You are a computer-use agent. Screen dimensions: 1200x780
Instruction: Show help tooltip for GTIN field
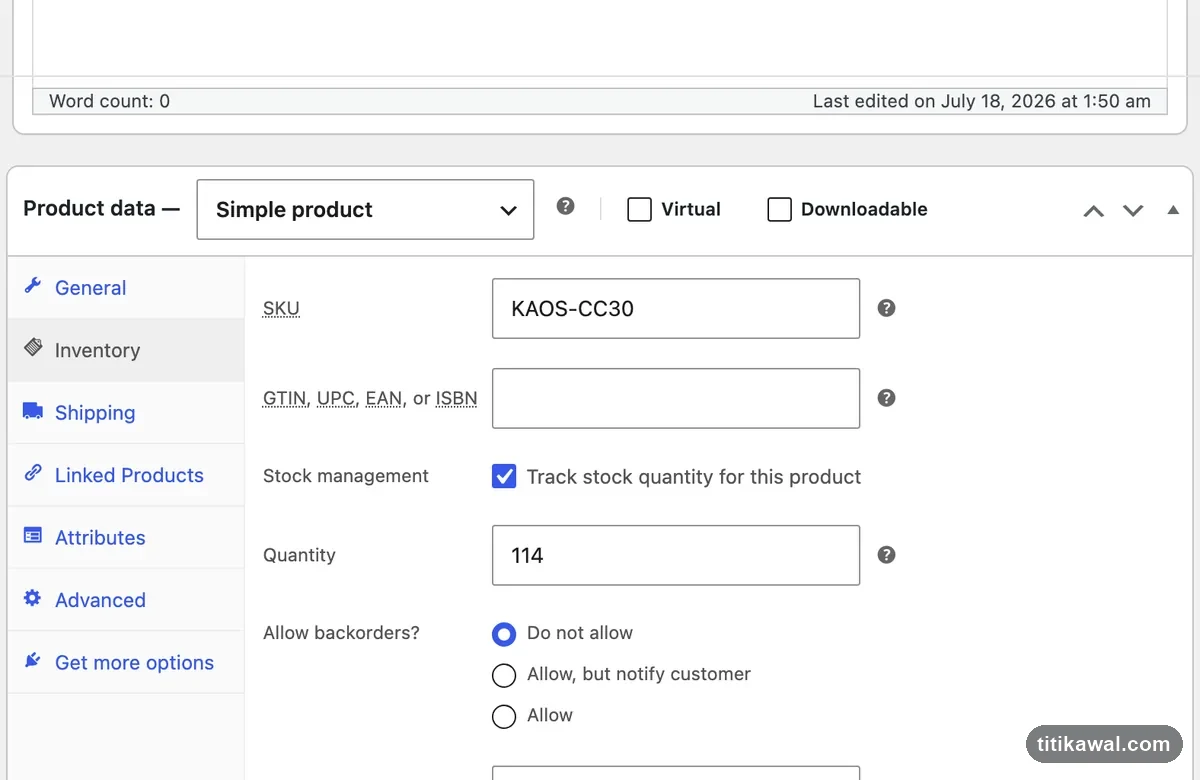coord(886,398)
